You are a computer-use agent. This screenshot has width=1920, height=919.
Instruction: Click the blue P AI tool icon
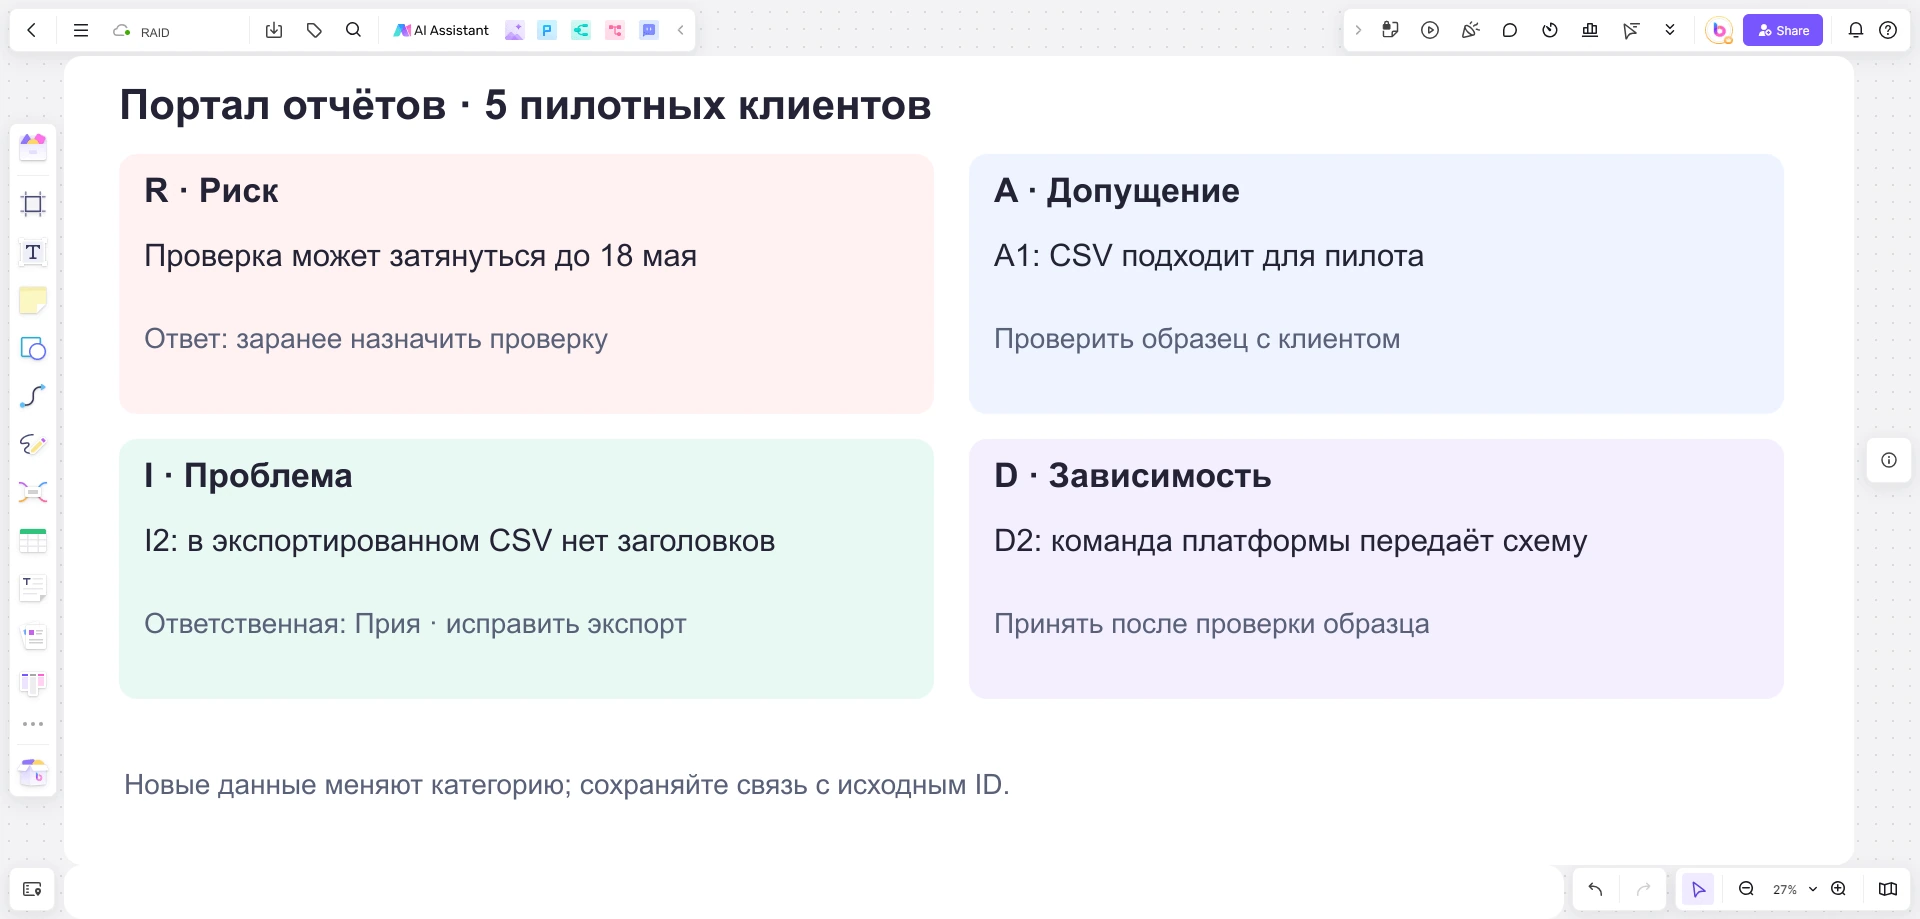(x=547, y=30)
